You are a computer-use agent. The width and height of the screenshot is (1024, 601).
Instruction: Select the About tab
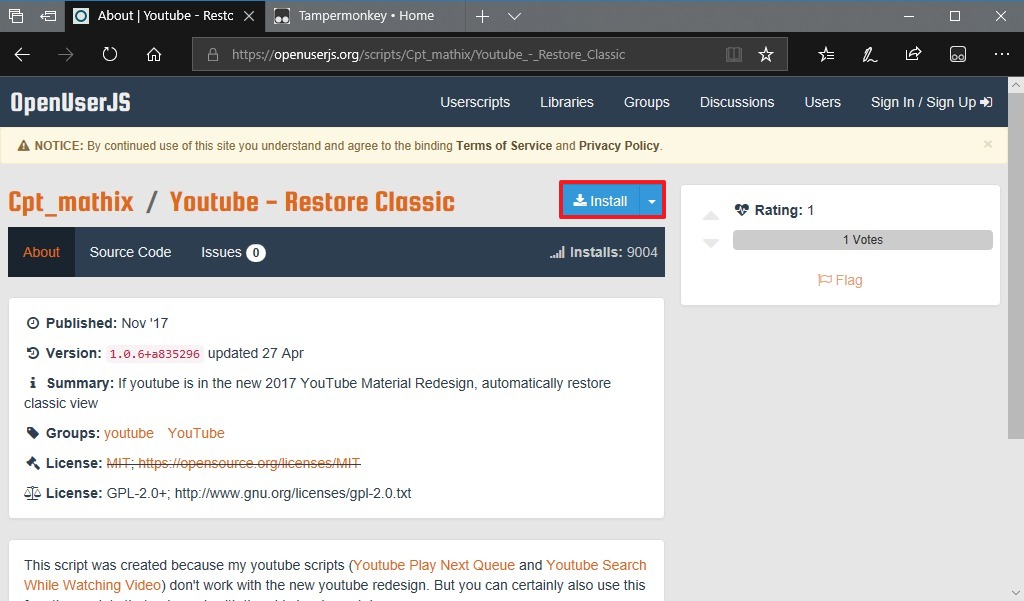(x=41, y=252)
